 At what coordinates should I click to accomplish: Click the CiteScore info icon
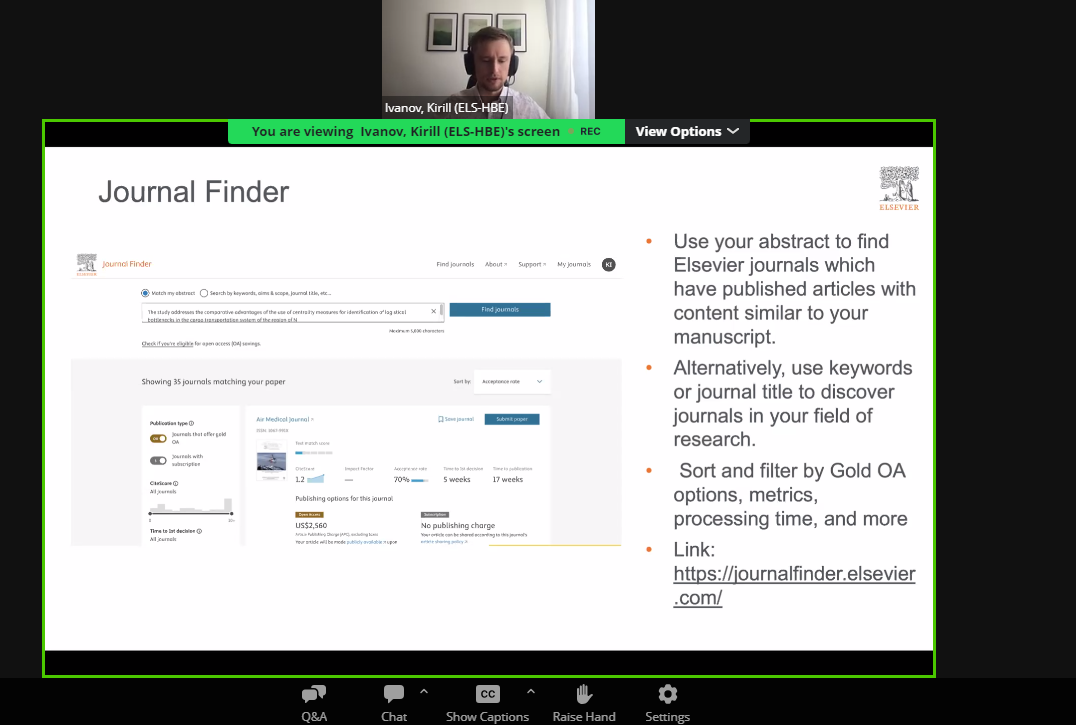coord(176,484)
